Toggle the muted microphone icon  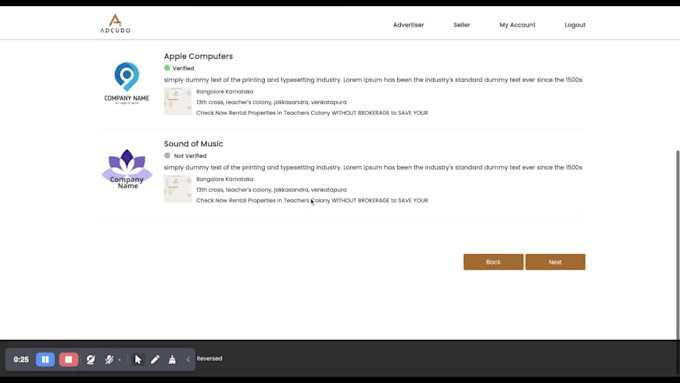click(x=109, y=359)
